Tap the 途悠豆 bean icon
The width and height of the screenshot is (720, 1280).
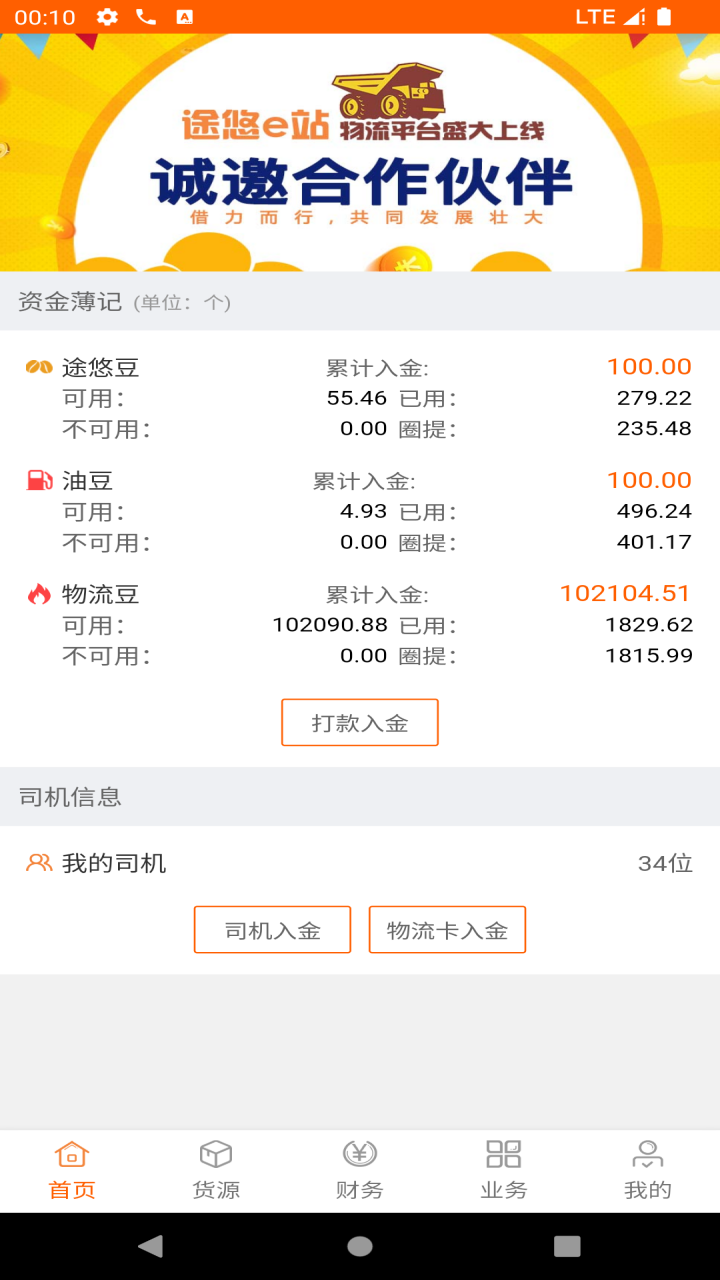(39, 367)
